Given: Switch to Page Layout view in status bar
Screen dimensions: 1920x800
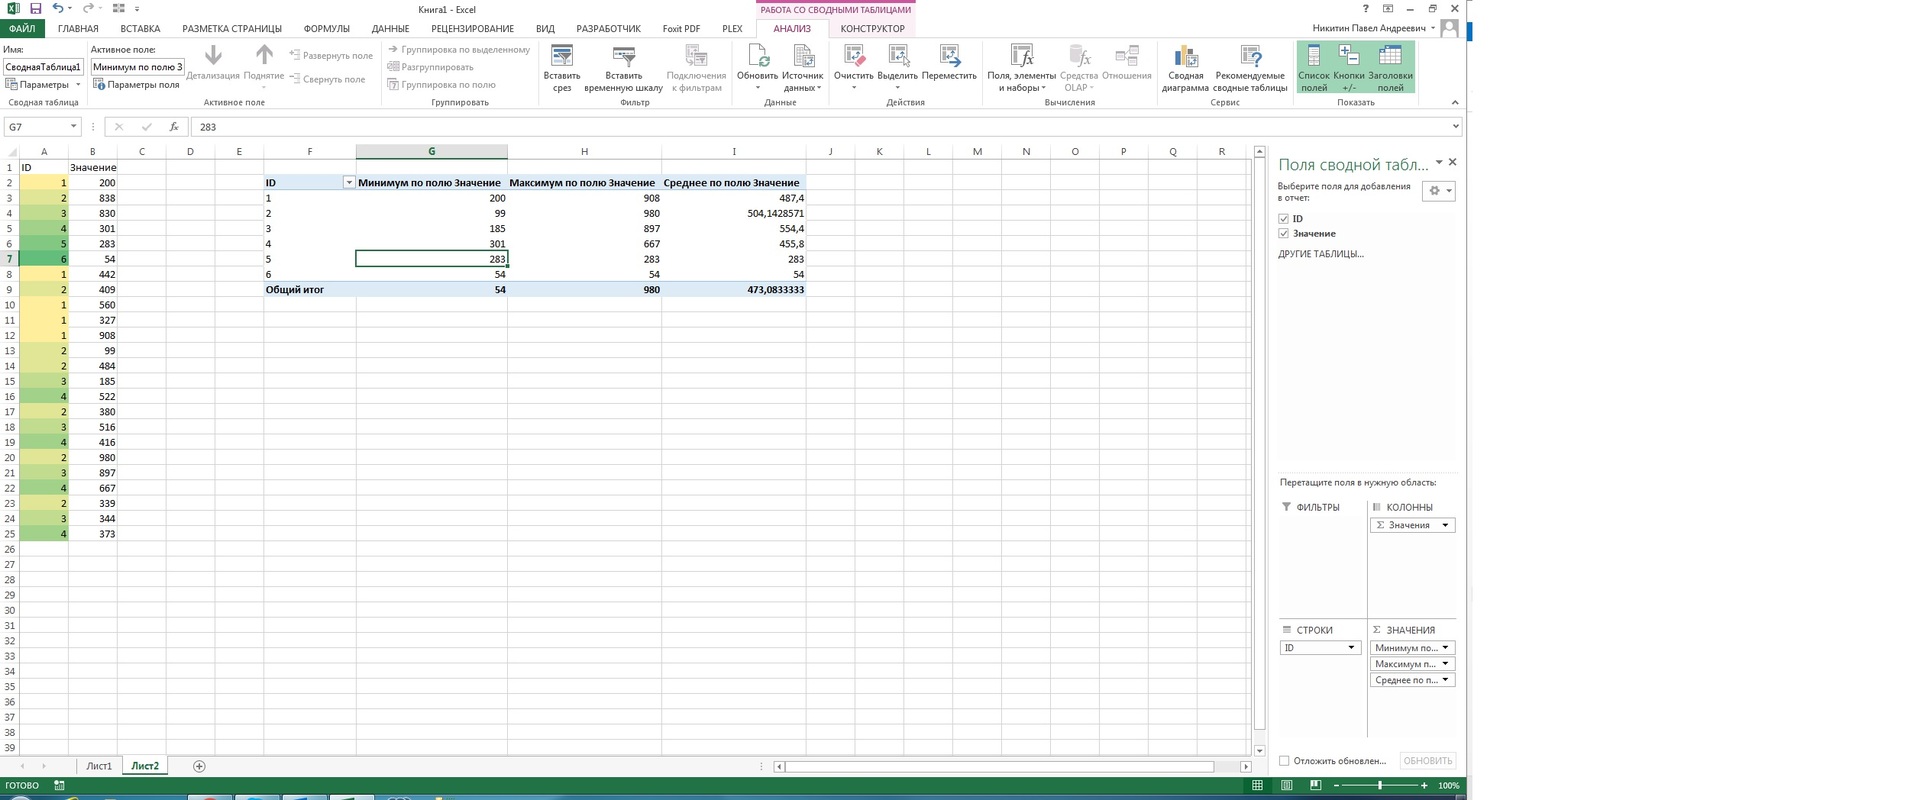Looking at the screenshot, I should [x=1287, y=786].
